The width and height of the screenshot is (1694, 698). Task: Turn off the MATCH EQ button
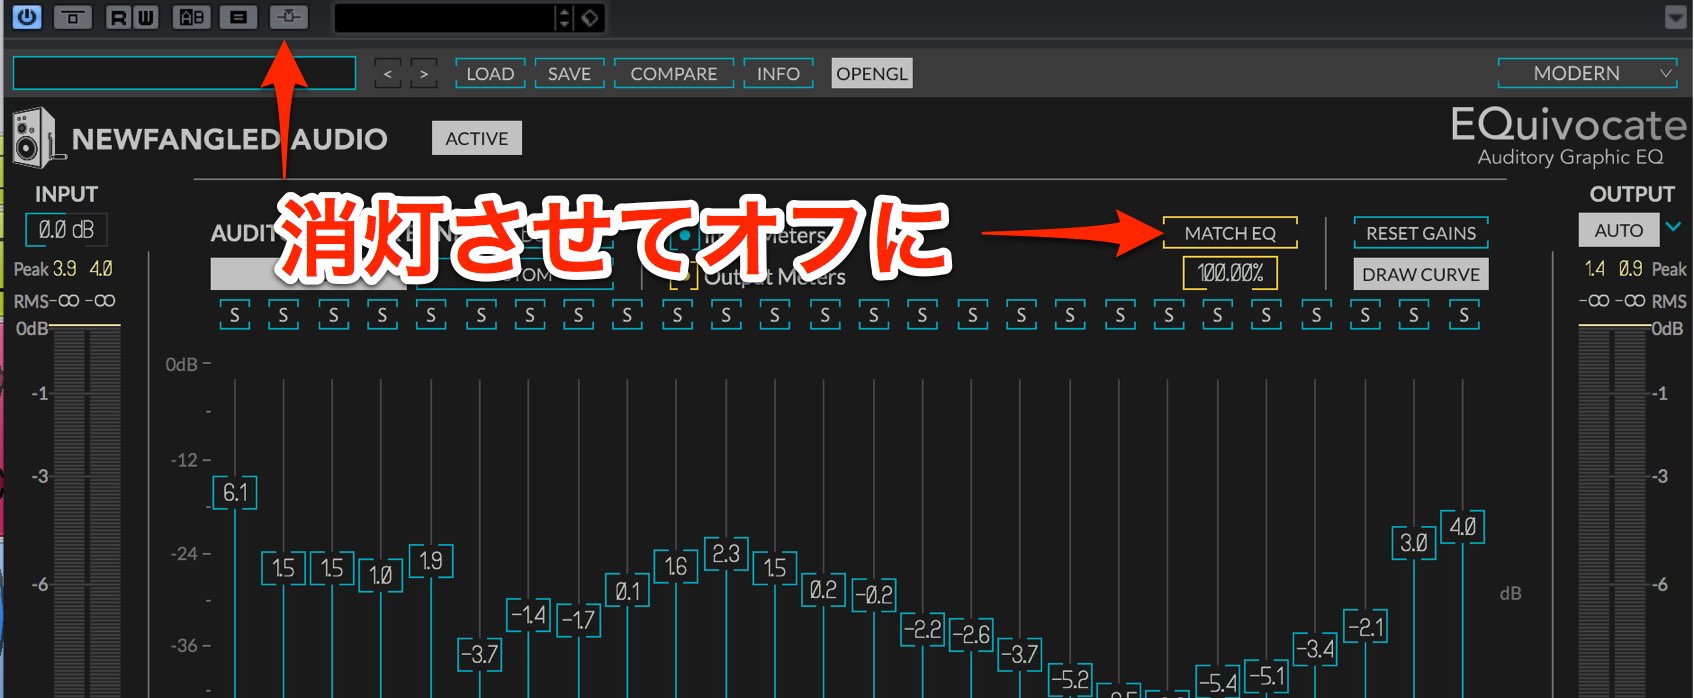[x=1230, y=233]
